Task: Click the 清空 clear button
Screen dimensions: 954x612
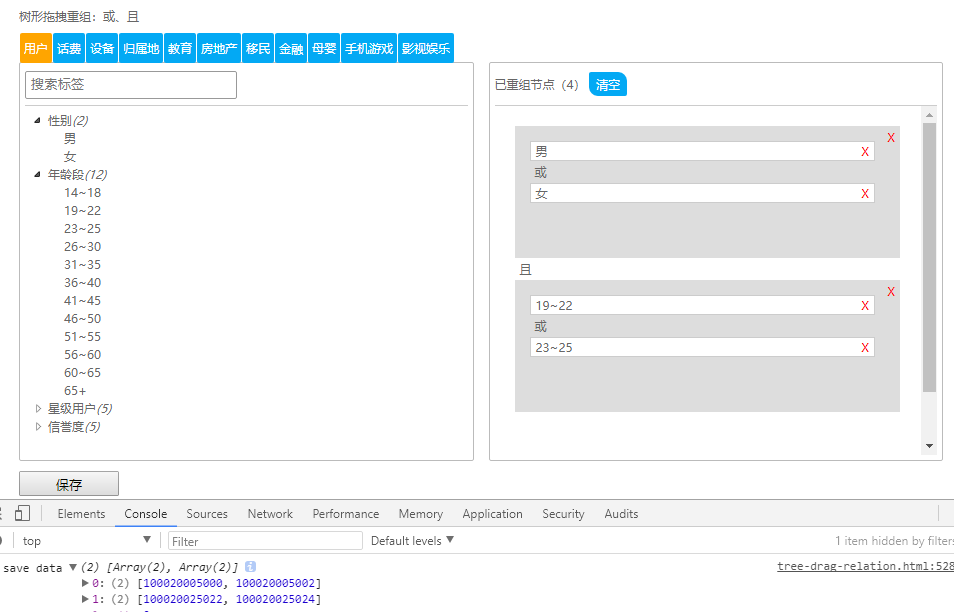Action: click(608, 85)
